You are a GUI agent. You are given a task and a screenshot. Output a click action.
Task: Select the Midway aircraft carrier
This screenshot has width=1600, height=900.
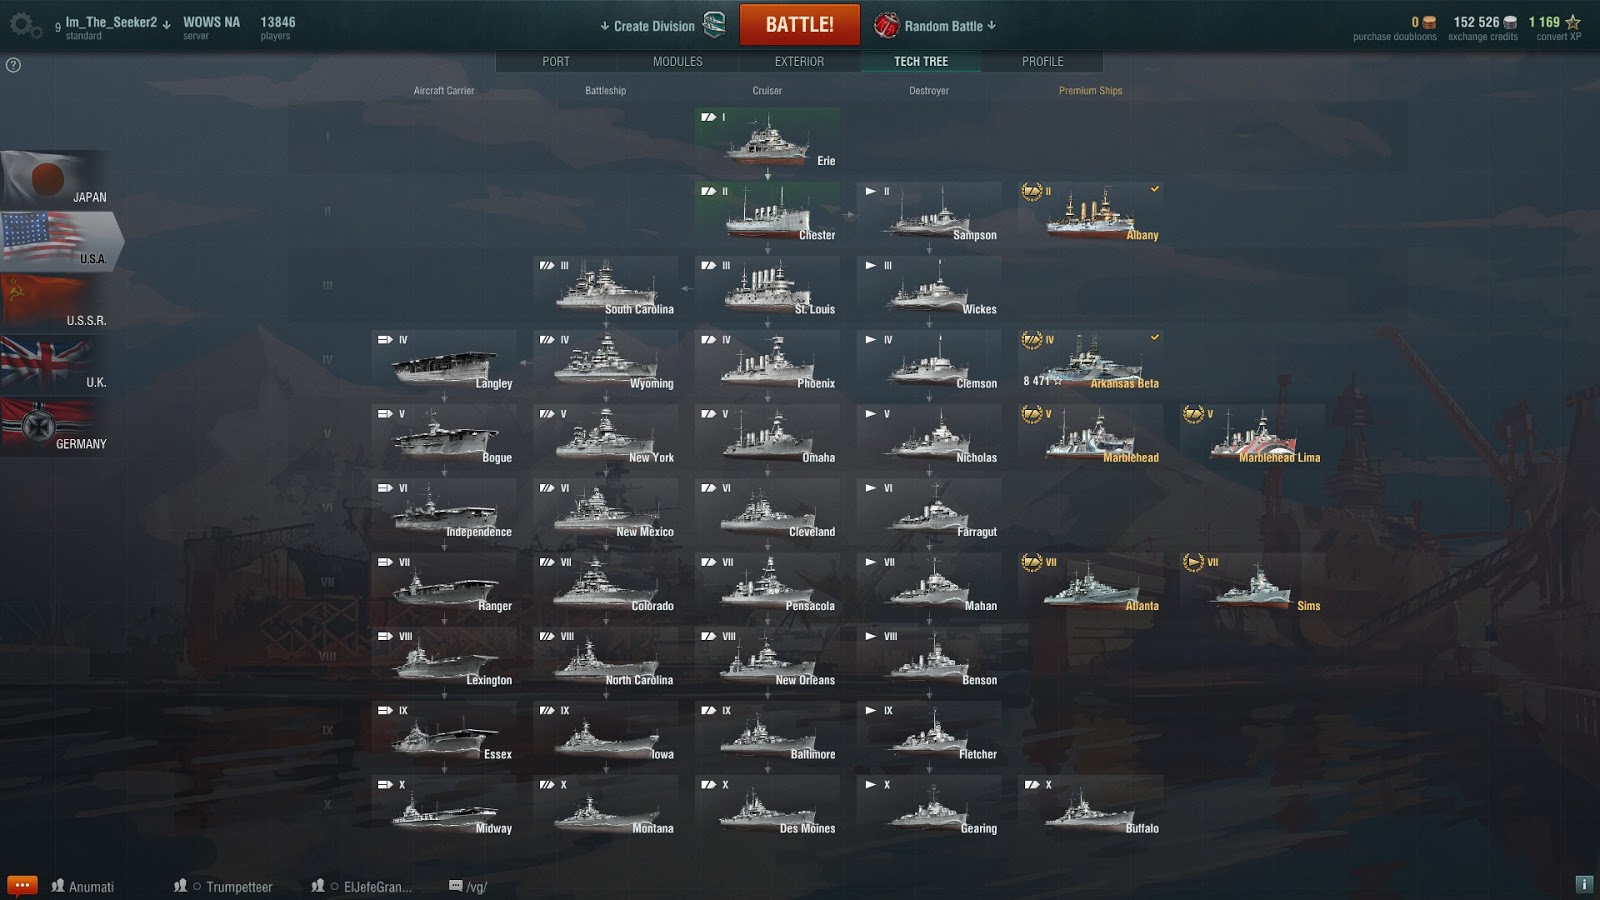pyautogui.click(x=444, y=807)
